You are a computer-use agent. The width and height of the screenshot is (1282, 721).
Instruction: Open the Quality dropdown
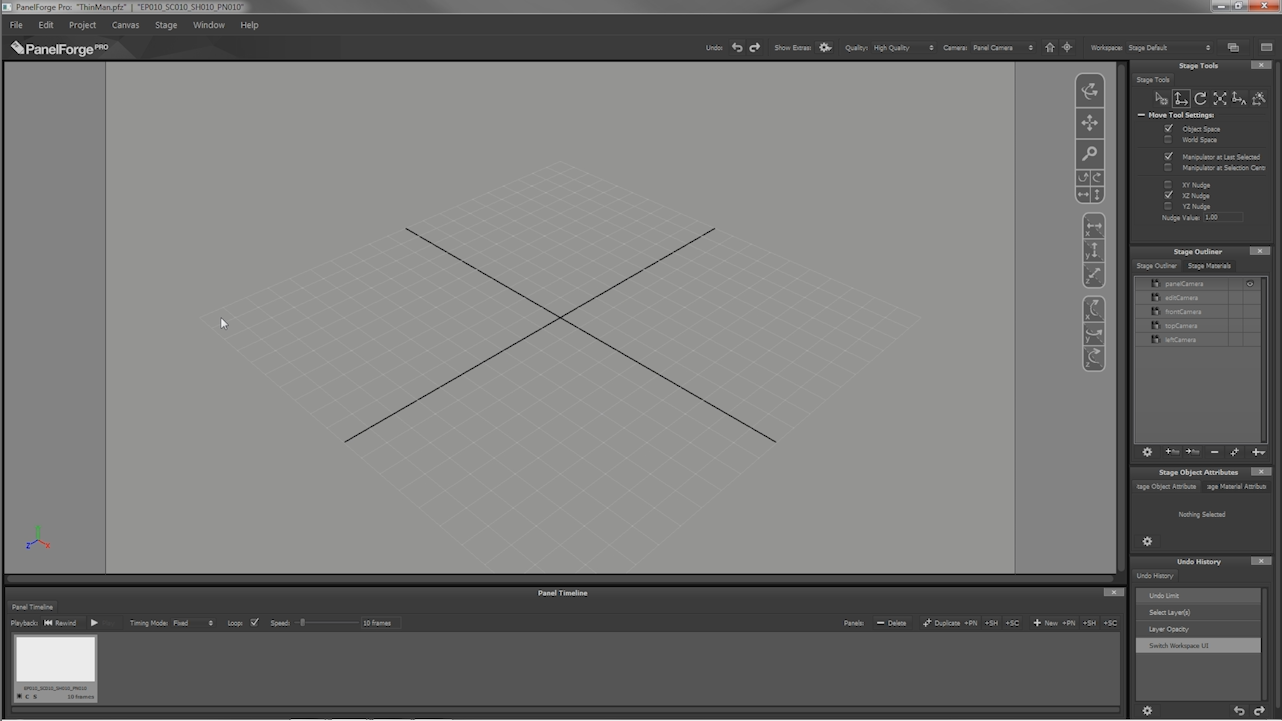click(902, 48)
